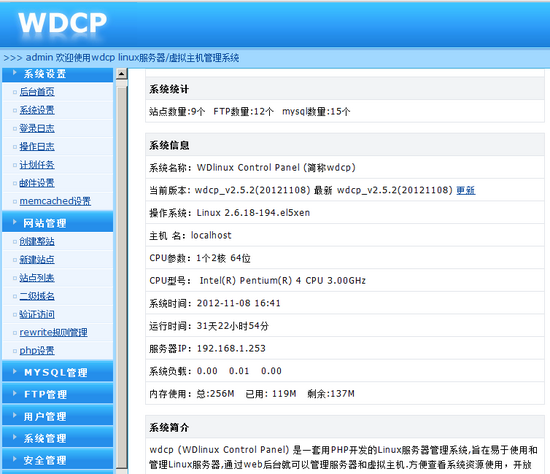Click the 更新 version update link

point(465,190)
